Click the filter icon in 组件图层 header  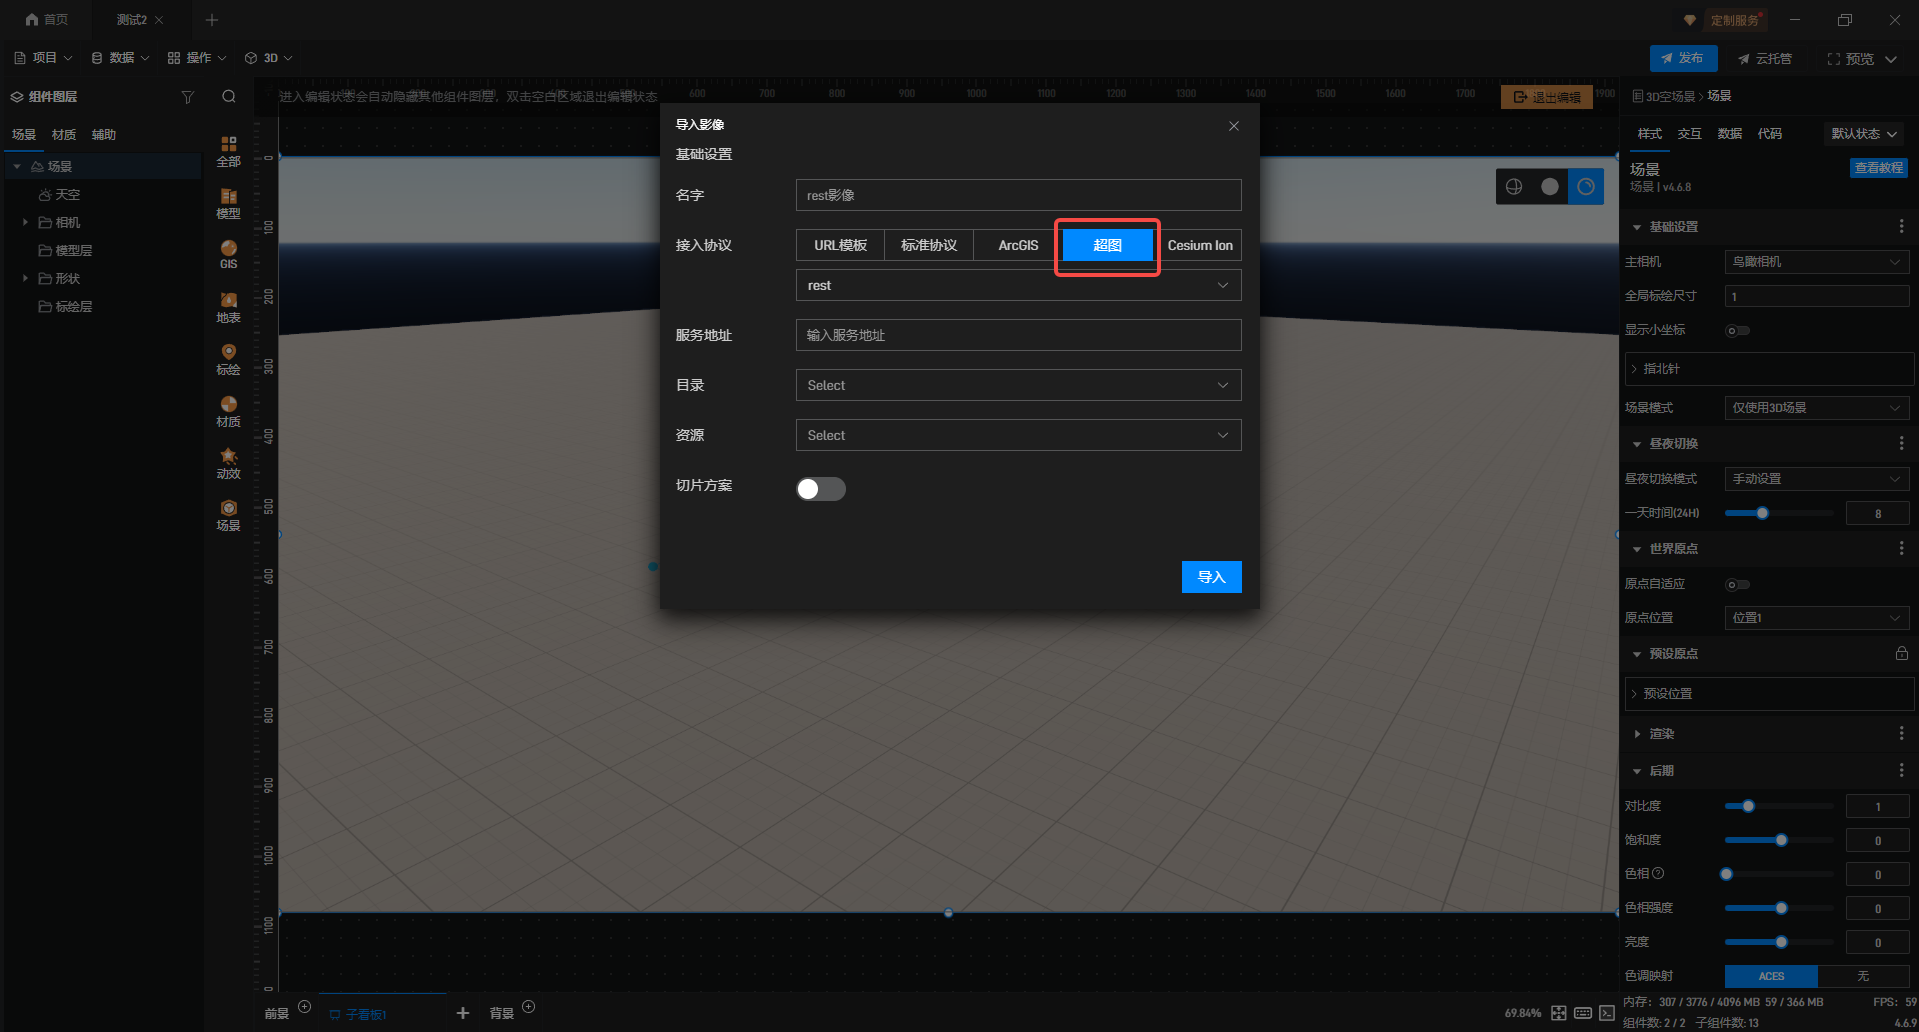tap(187, 97)
